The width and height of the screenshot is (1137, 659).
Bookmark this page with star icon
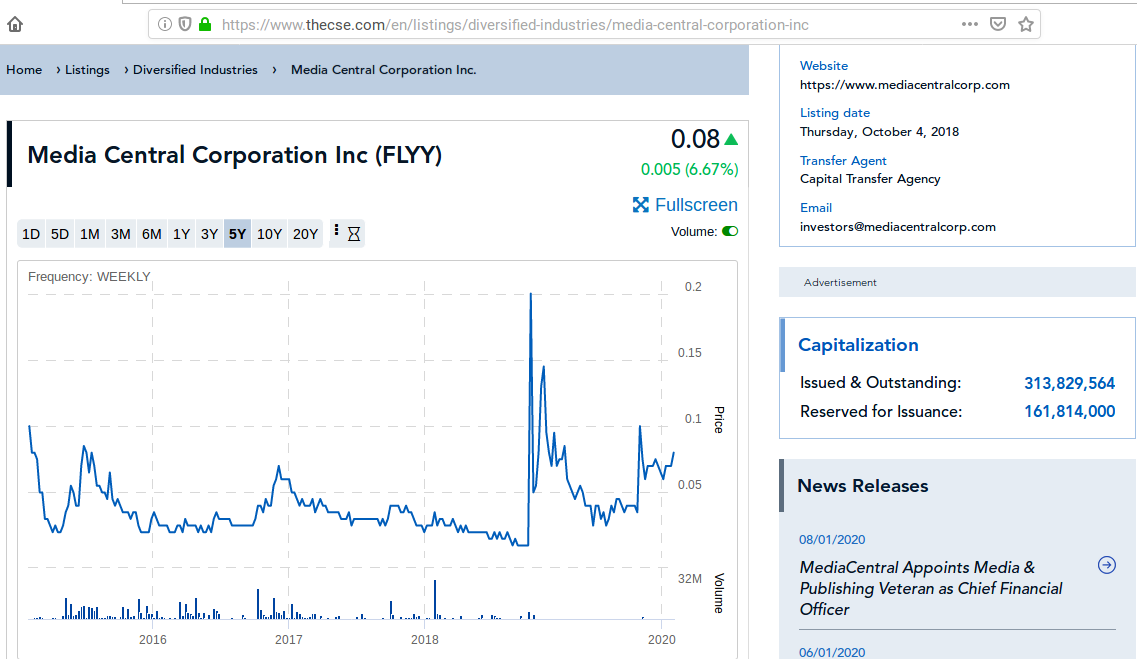[1025, 25]
